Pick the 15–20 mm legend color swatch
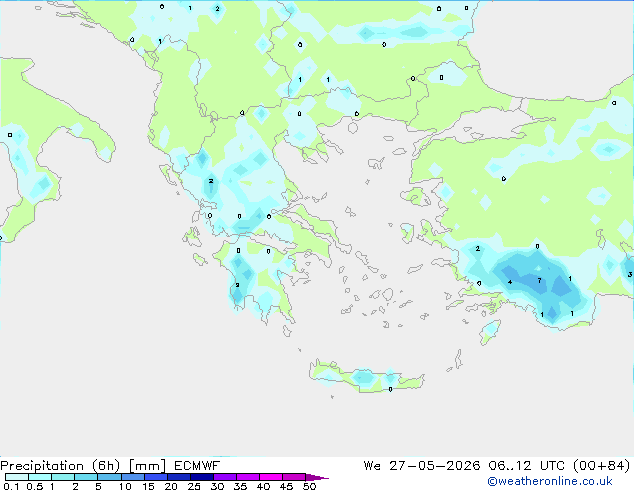Image resolution: width=634 pixels, height=490 pixels. [x=155, y=477]
